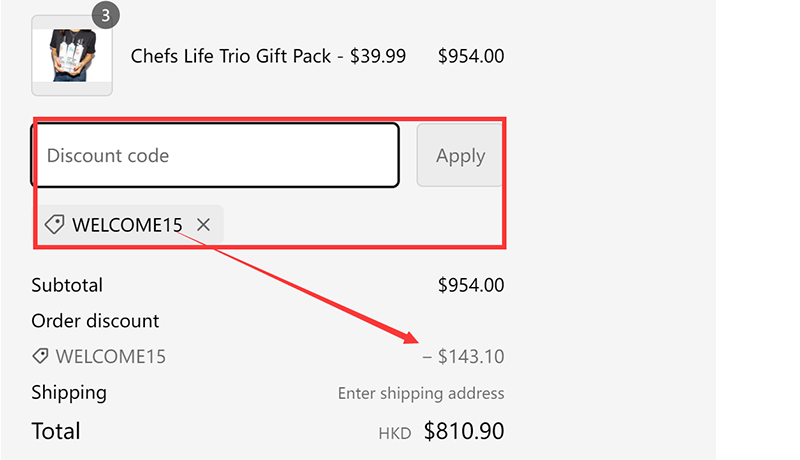This screenshot has width=800, height=460.
Task: Click the product line price $954.00
Action: tap(471, 56)
